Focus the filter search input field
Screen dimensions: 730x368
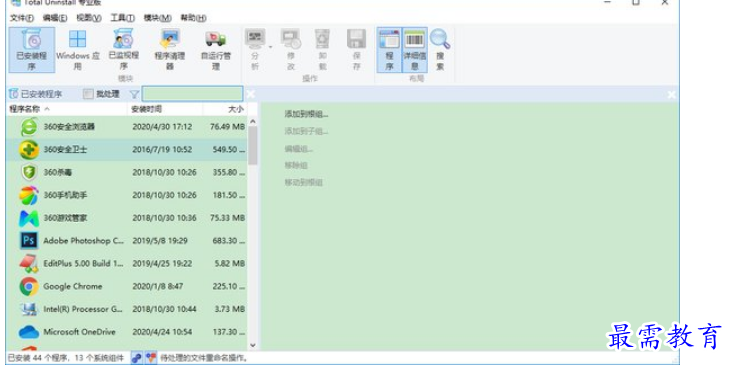192,94
